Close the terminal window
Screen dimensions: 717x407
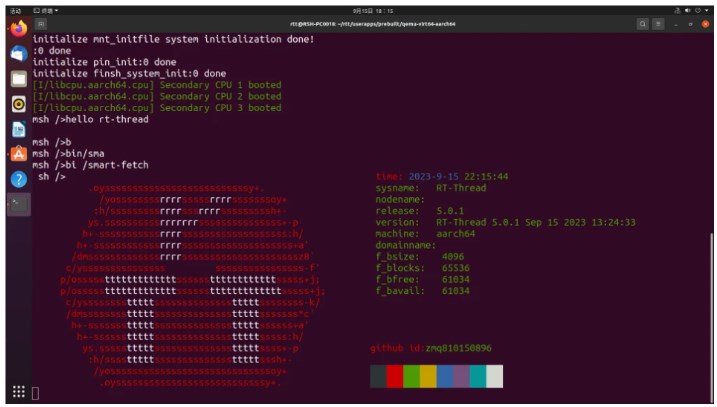(x=705, y=24)
